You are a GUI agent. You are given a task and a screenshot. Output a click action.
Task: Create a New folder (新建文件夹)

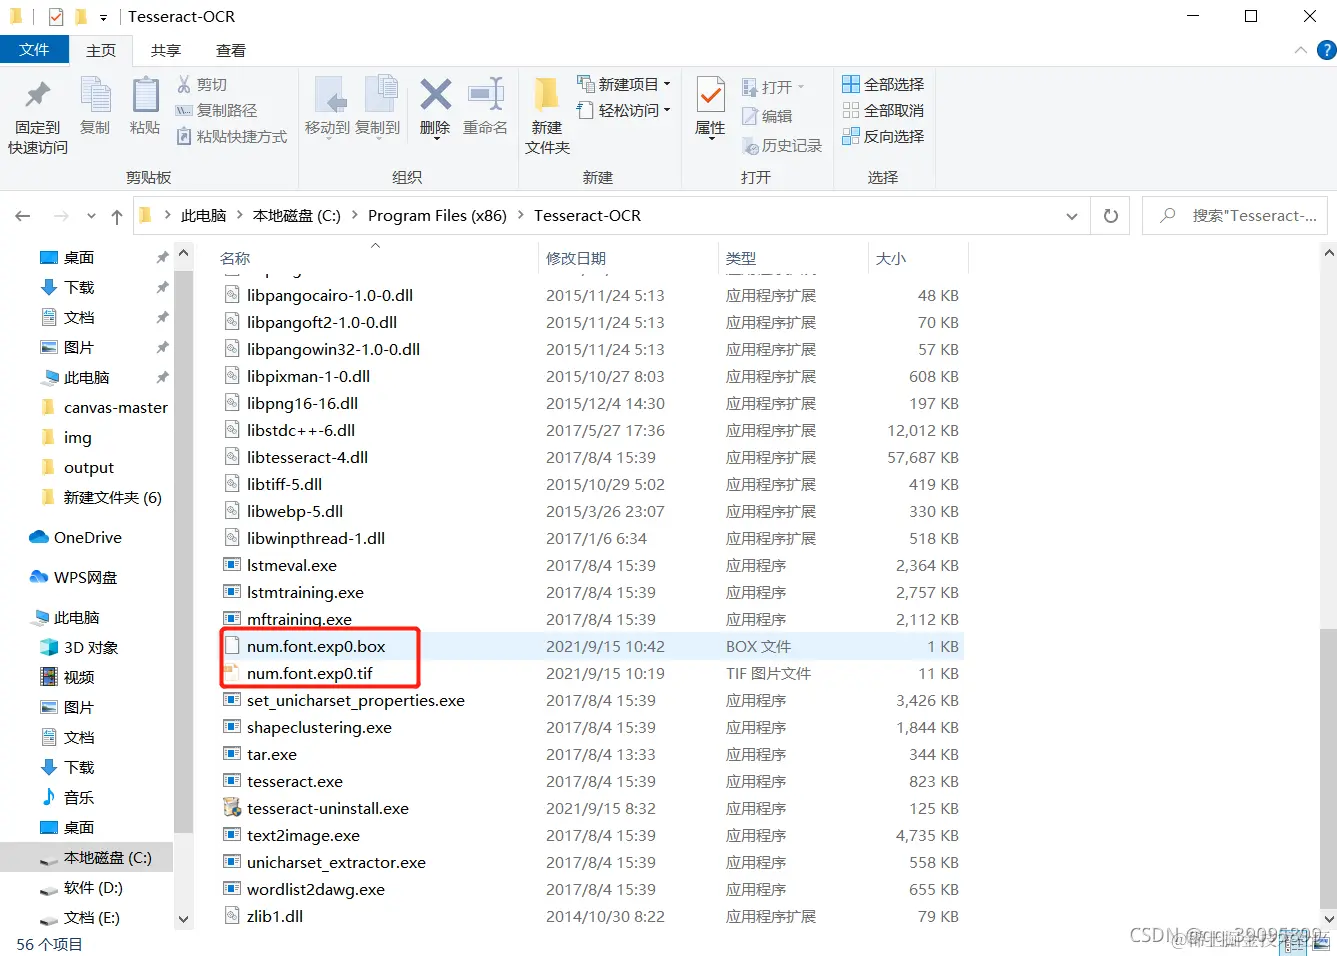pyautogui.click(x=547, y=115)
